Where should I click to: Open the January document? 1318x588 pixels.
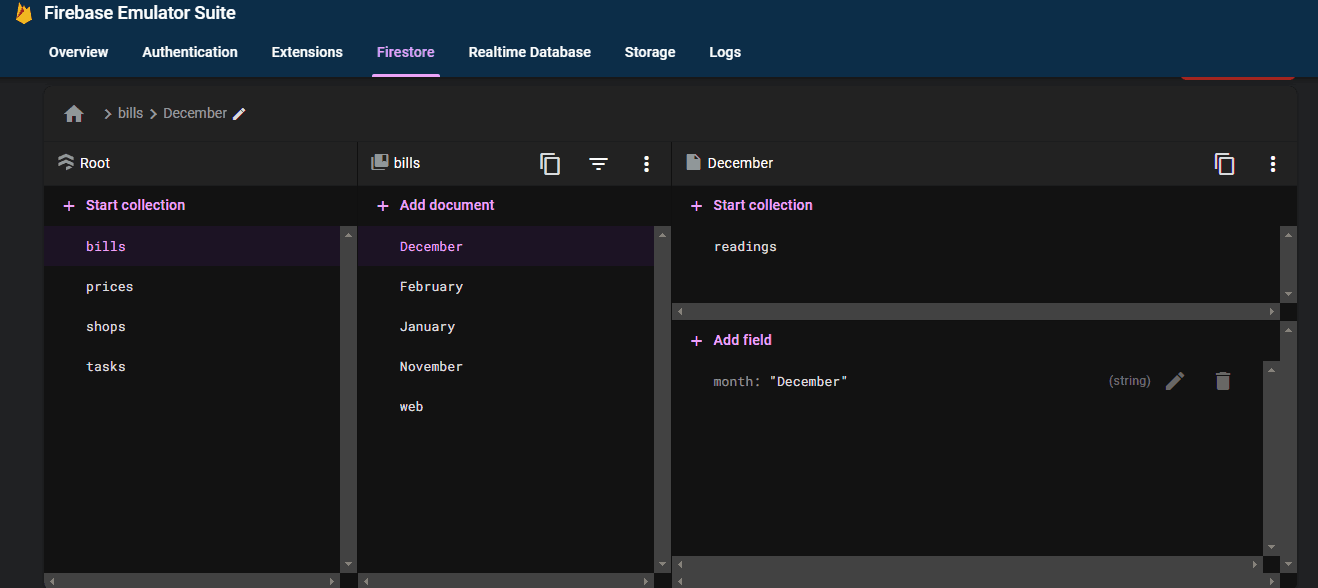coord(506,326)
